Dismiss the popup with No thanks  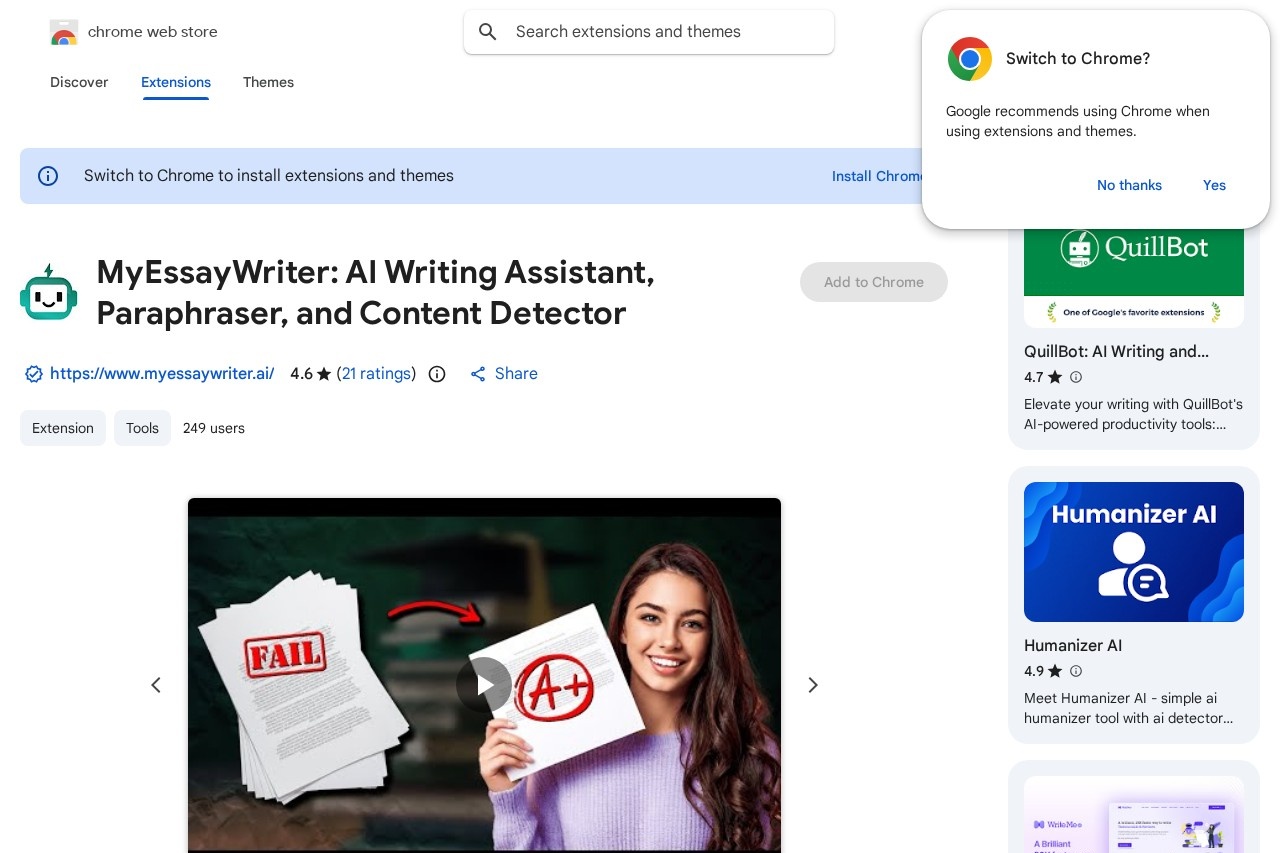point(1129,185)
